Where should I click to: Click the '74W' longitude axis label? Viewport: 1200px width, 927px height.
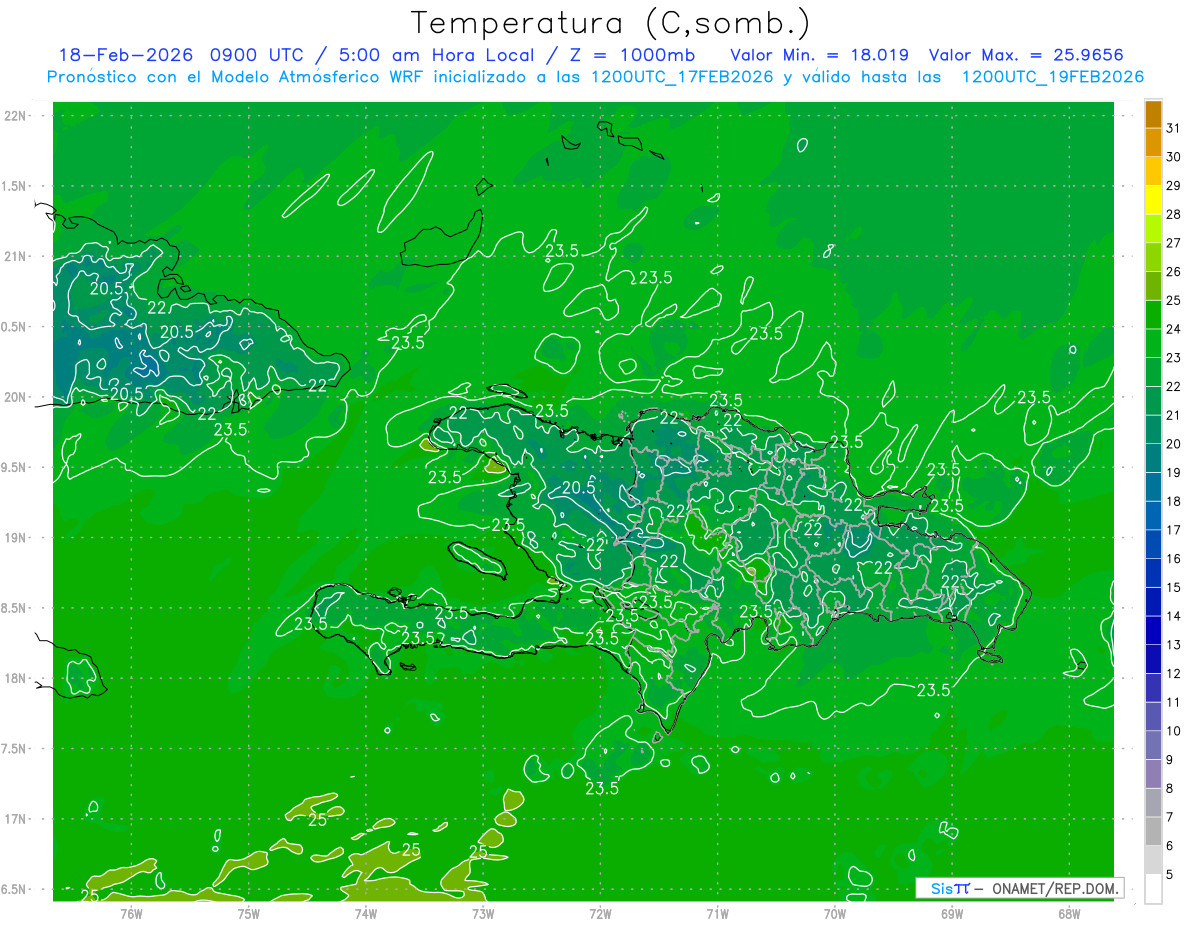click(x=366, y=913)
